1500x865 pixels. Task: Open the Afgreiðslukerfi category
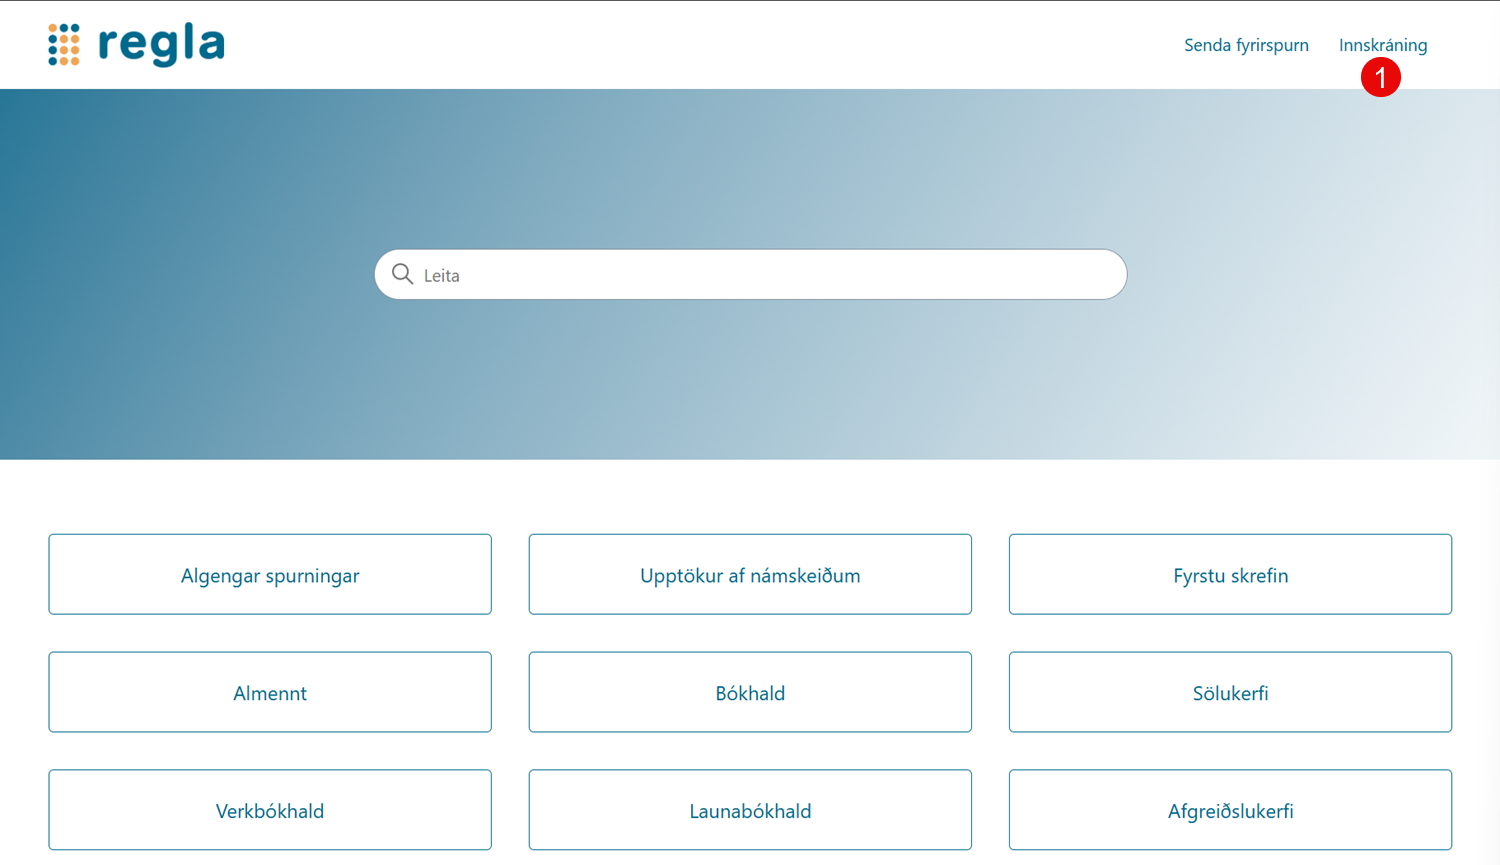click(x=1230, y=811)
